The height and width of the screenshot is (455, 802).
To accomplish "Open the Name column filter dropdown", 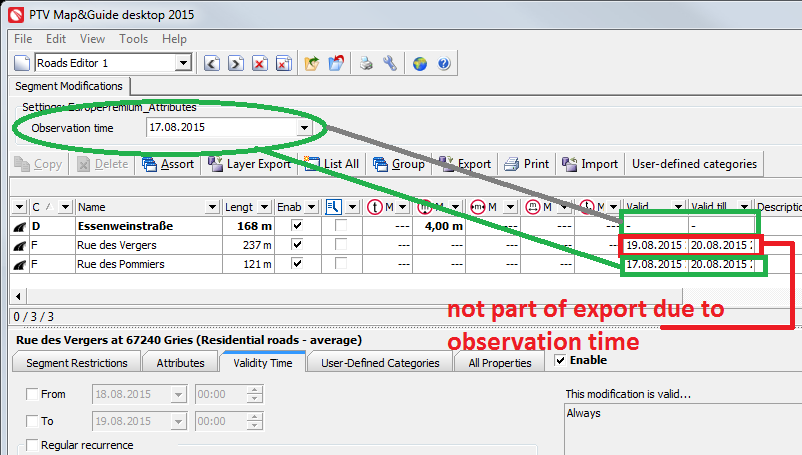I will coord(211,207).
